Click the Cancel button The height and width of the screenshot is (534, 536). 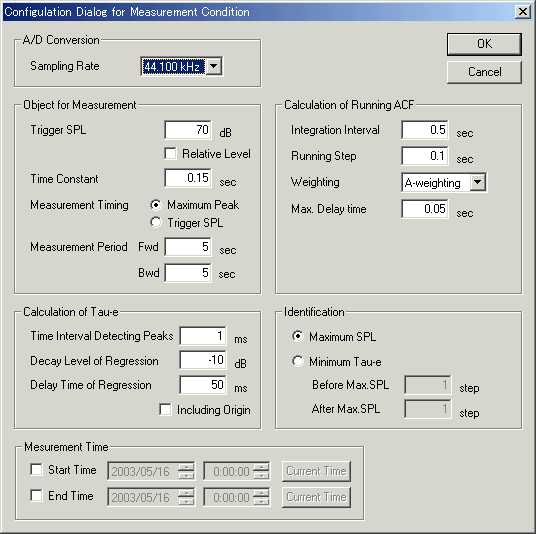pos(484,72)
